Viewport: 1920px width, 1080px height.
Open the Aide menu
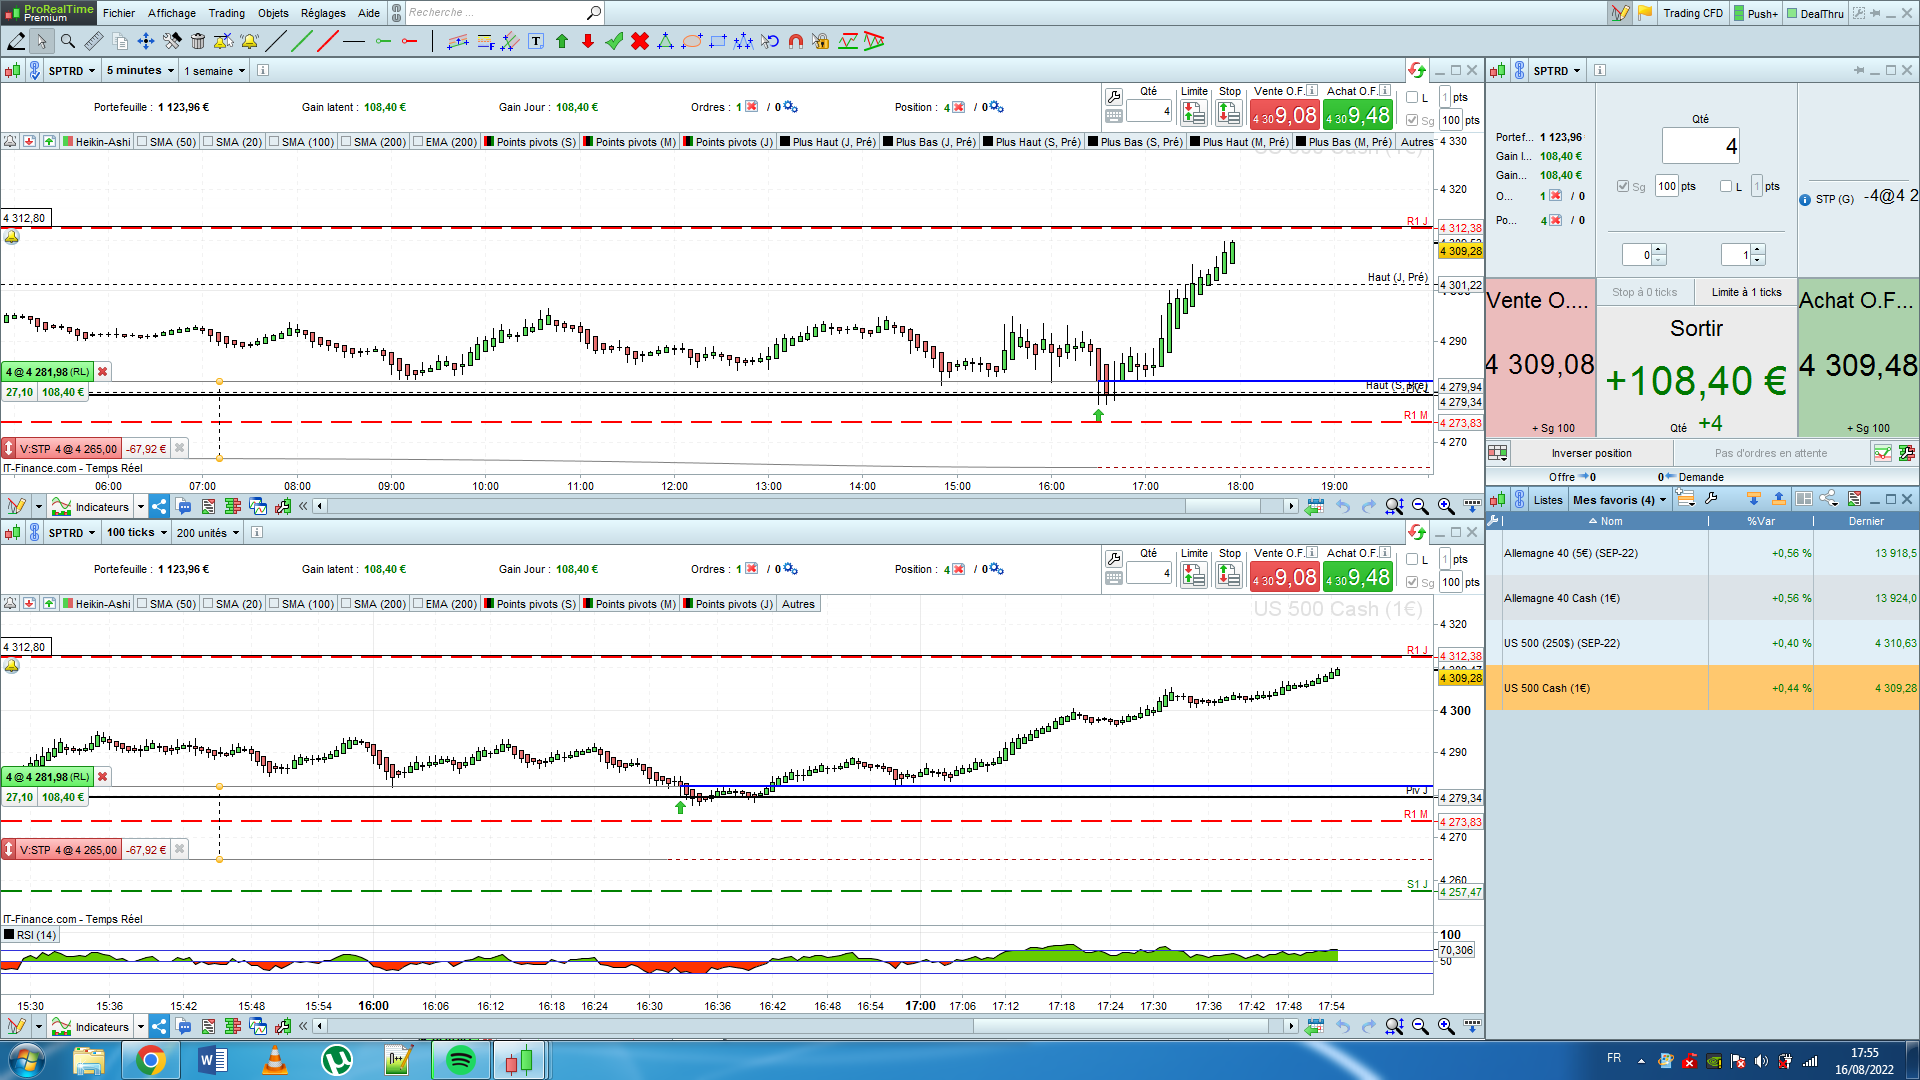[x=369, y=13]
